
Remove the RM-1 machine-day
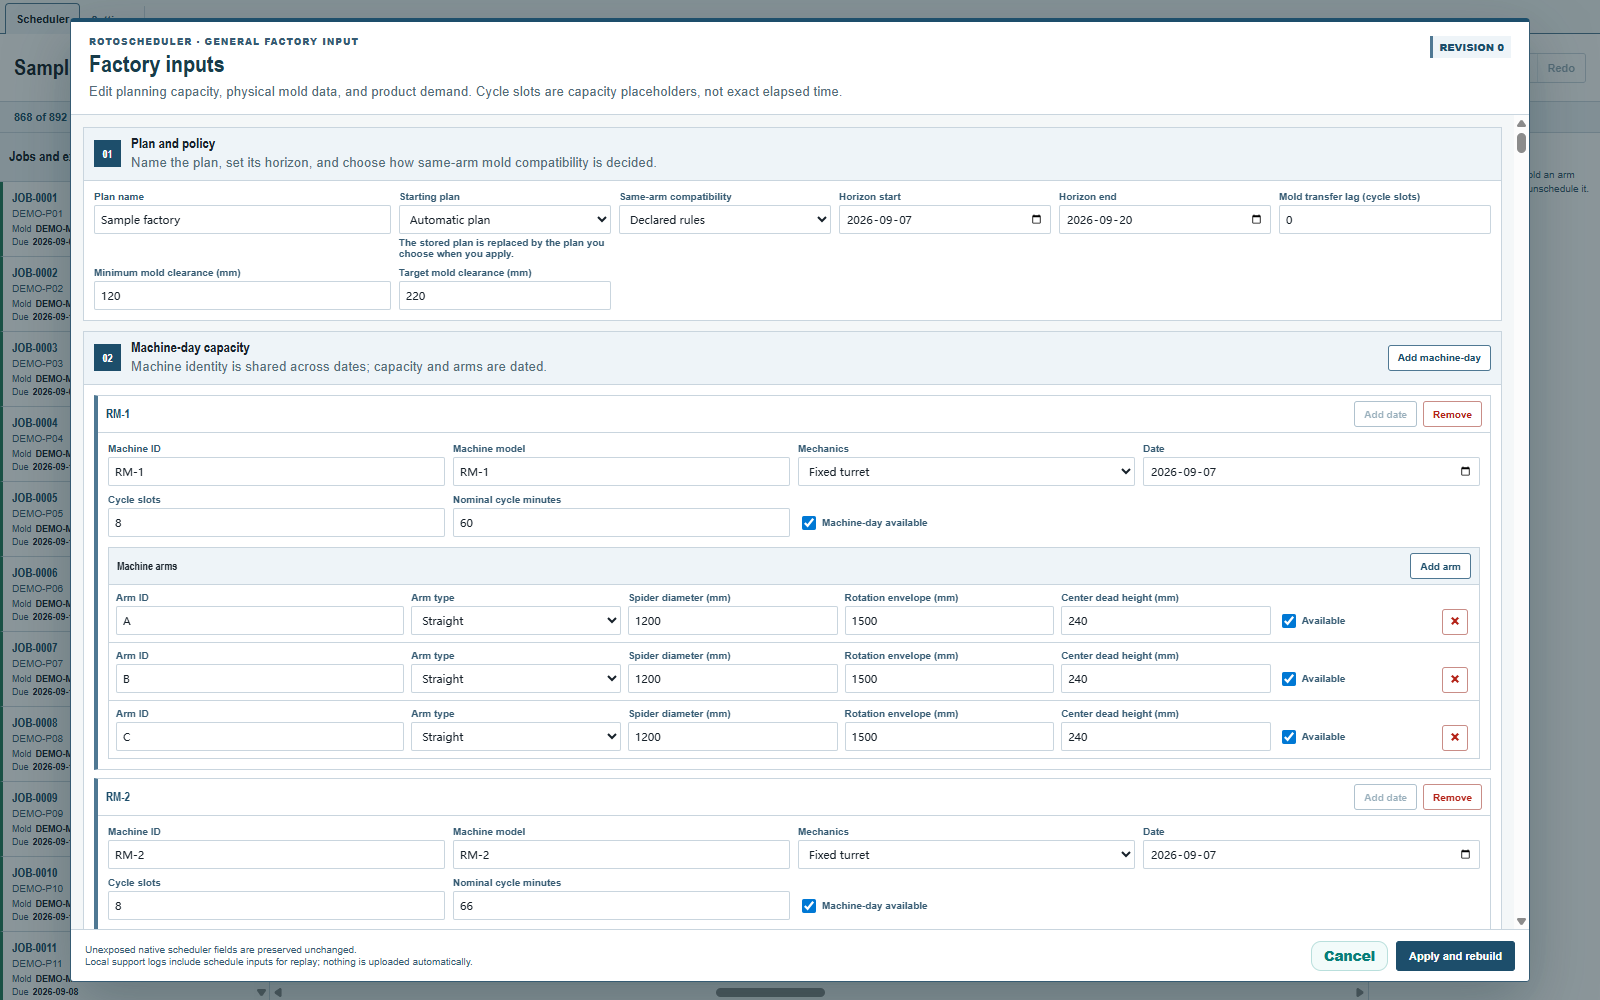pyautogui.click(x=1452, y=414)
